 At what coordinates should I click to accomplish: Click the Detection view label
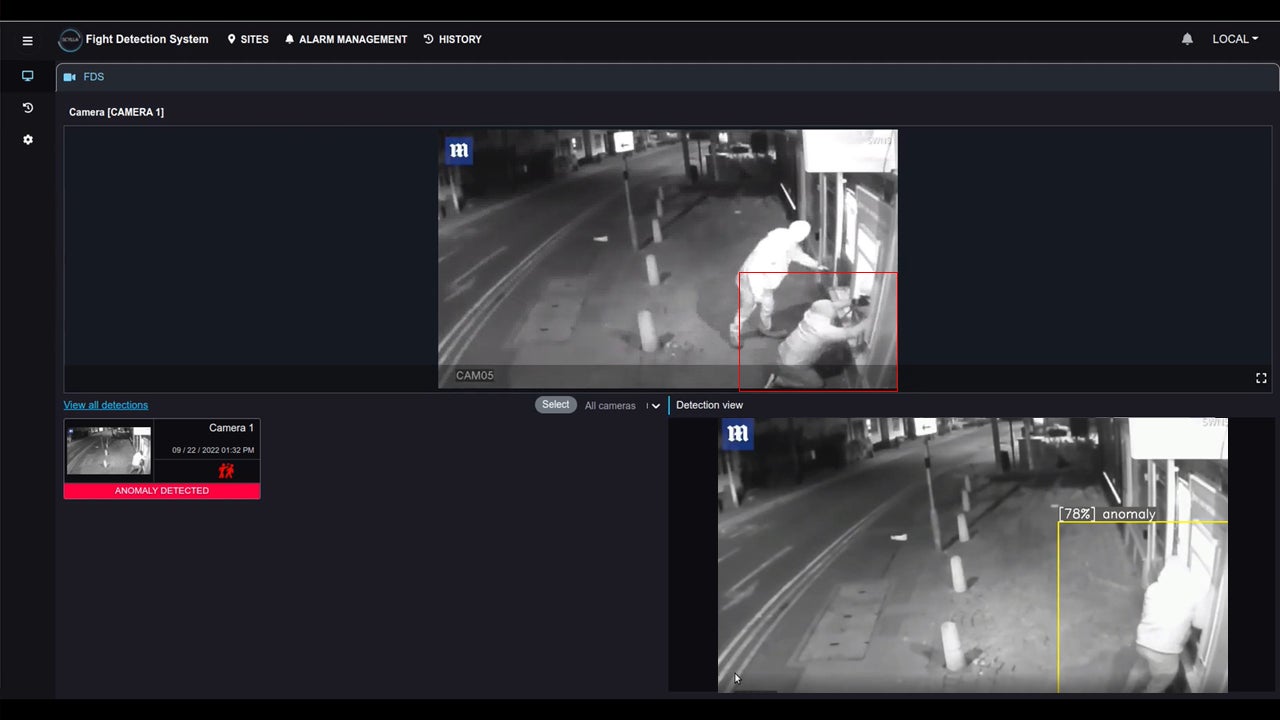click(x=709, y=405)
